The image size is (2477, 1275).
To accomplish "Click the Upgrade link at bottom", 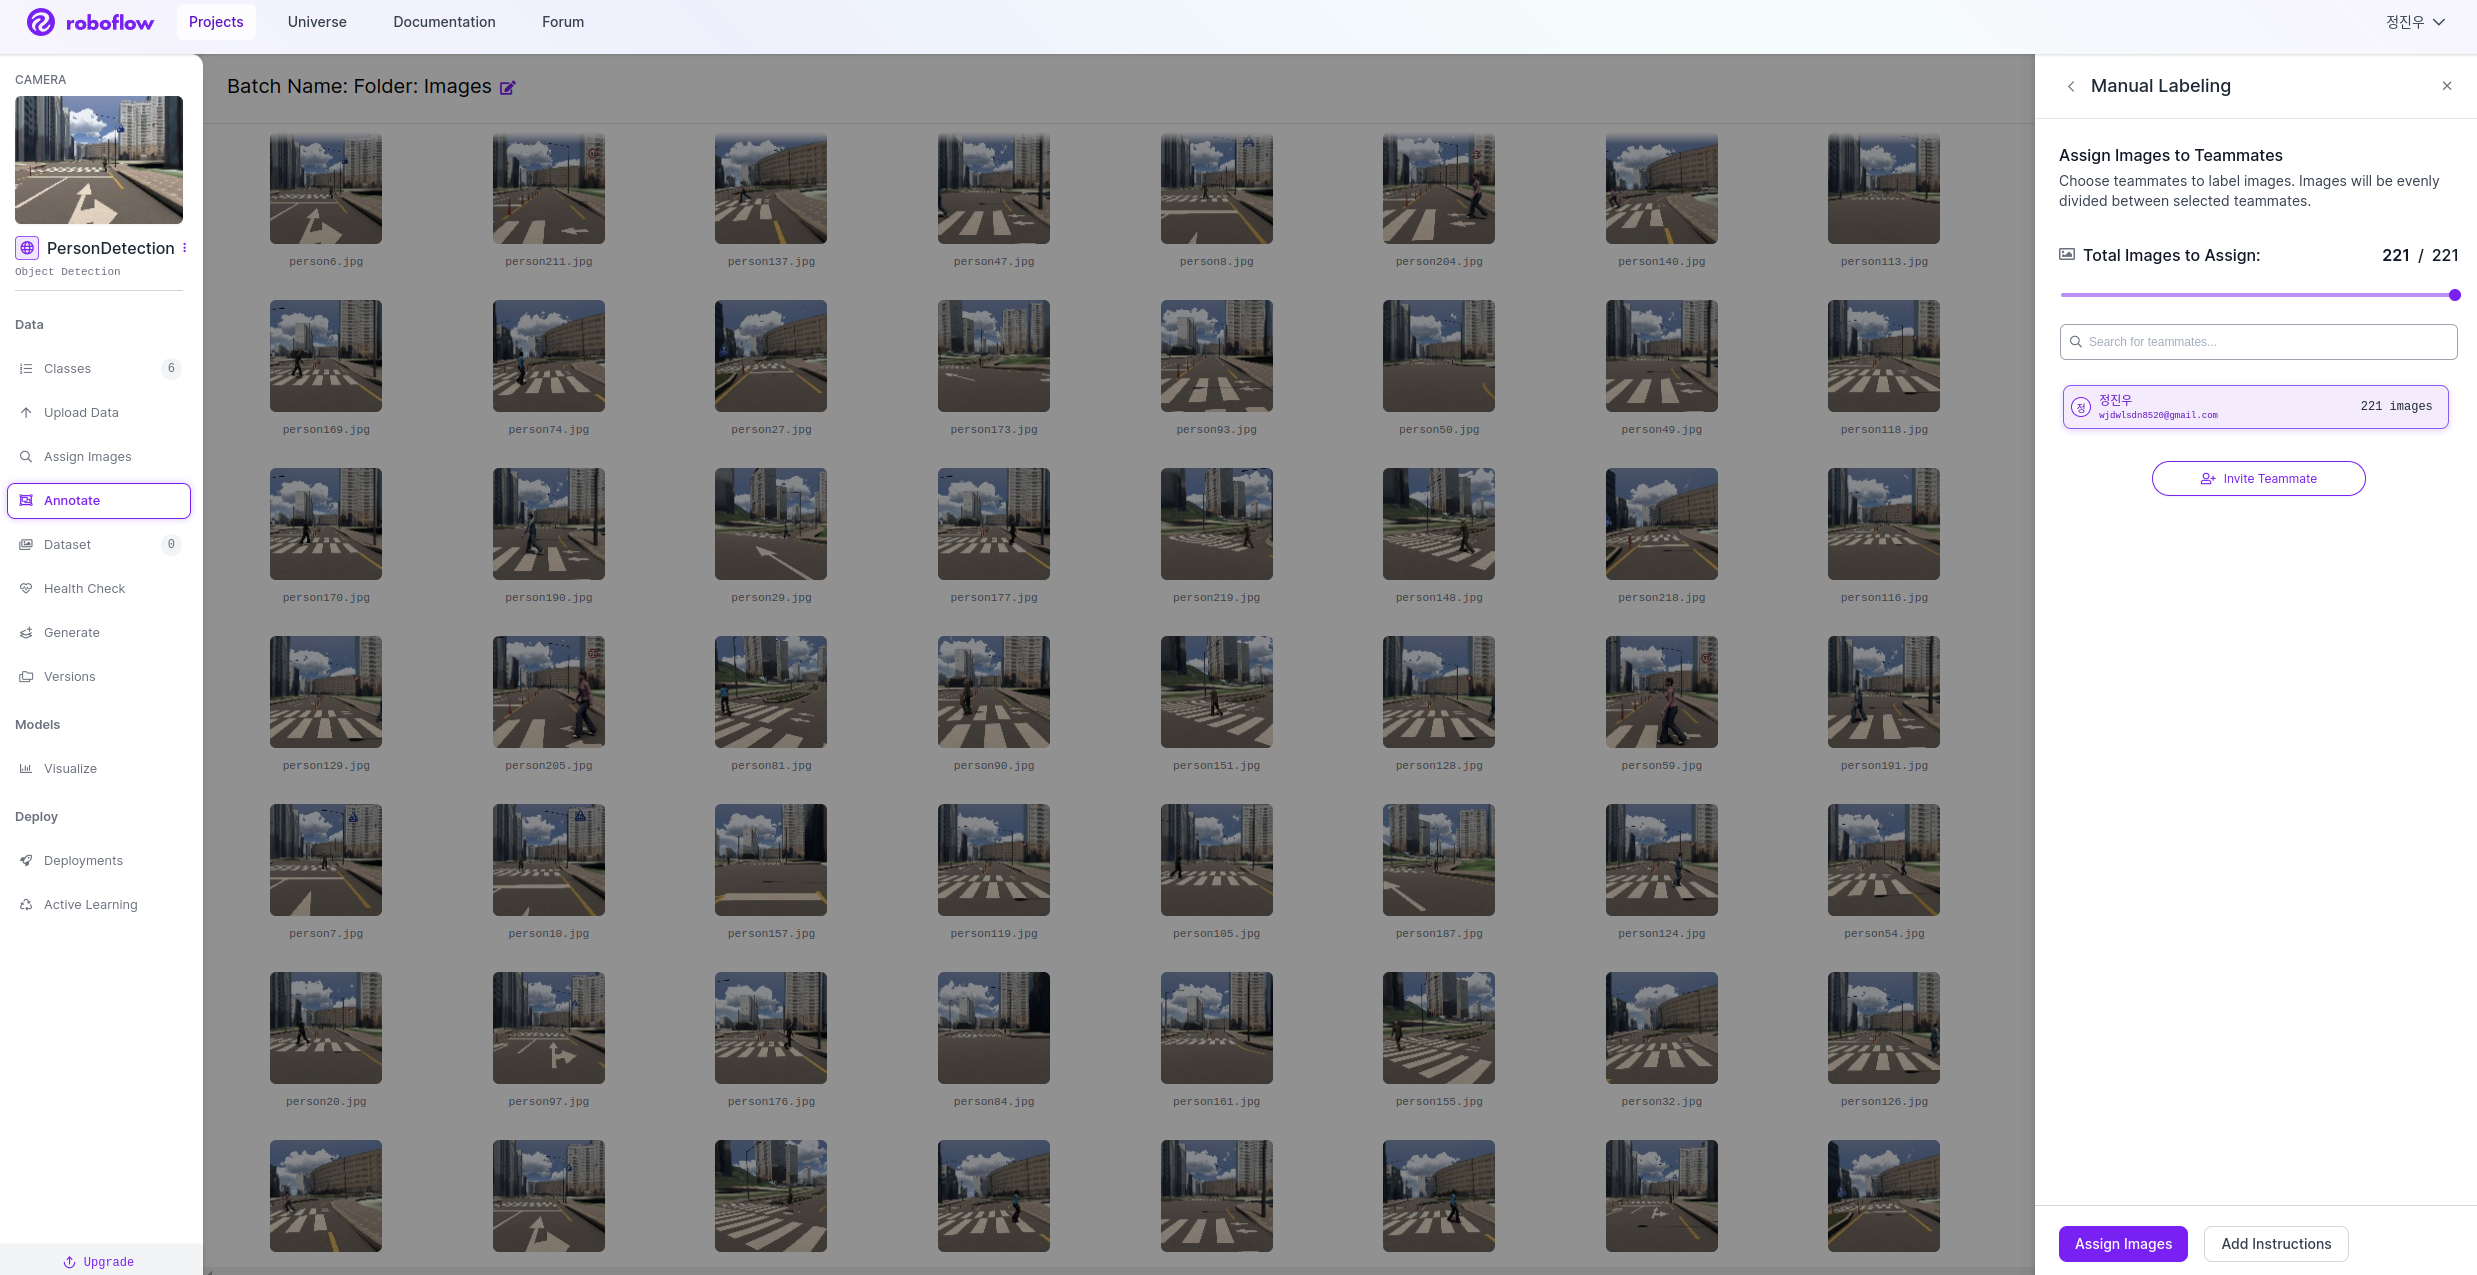I will click(x=99, y=1261).
